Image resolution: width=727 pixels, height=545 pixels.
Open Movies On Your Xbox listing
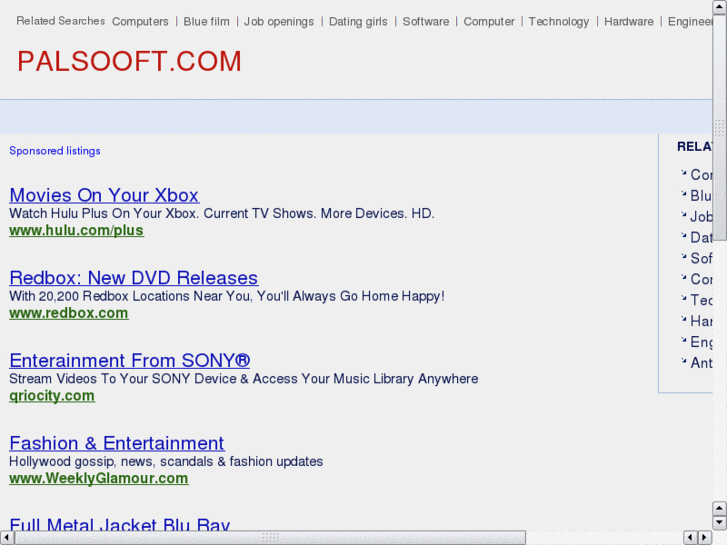[x=104, y=195]
